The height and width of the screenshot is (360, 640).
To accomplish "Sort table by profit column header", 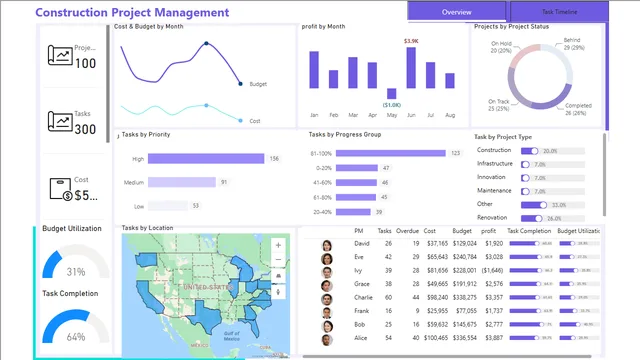I will [488, 231].
